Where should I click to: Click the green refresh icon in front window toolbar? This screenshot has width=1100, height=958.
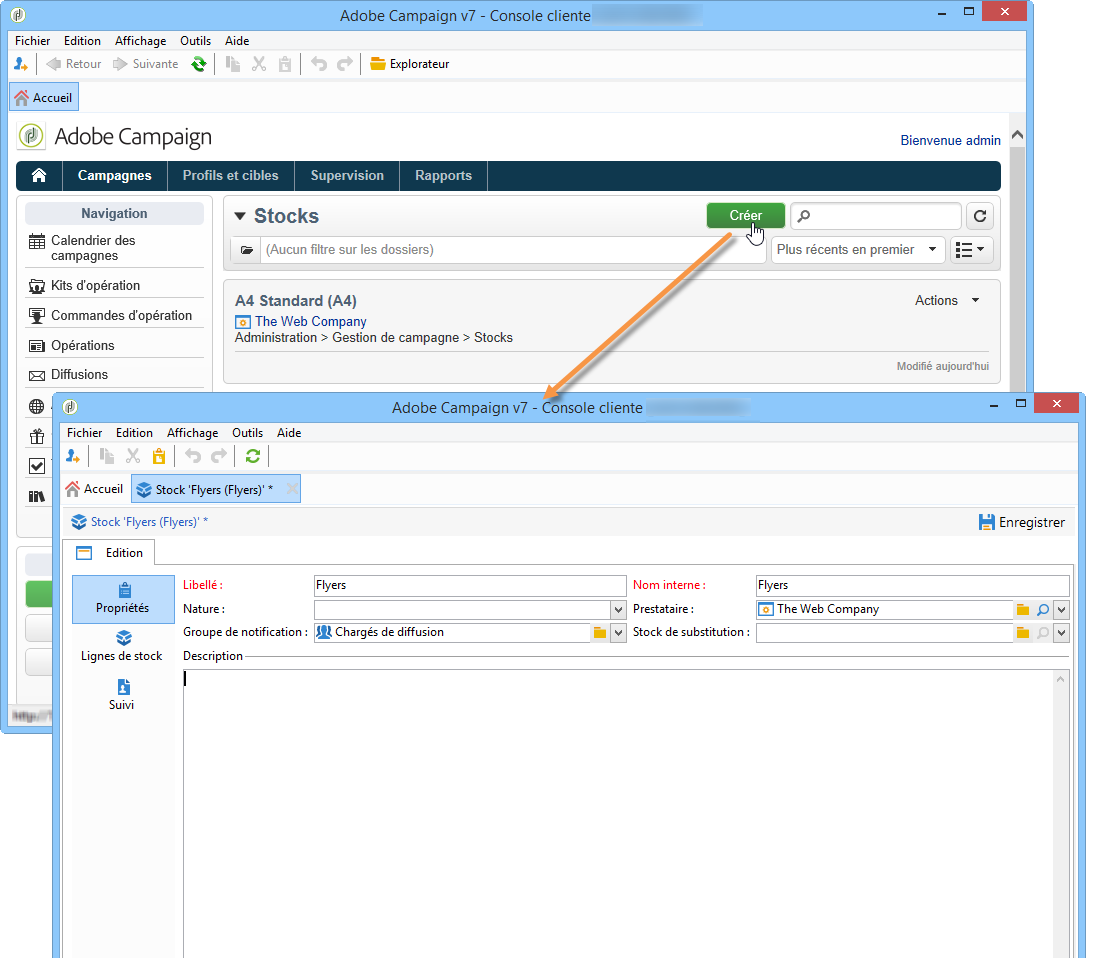point(253,457)
